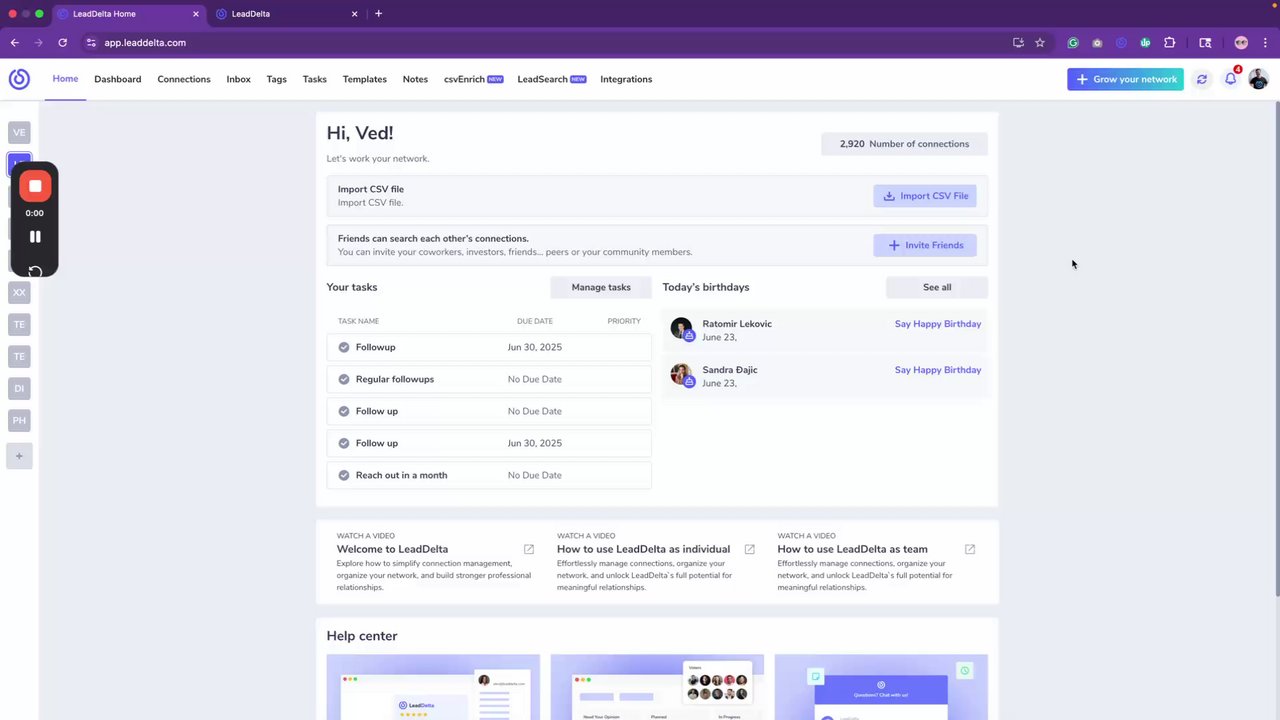The height and width of the screenshot is (720, 1280).
Task: Close the LeadDelta Home browser tab
Action: 195,14
